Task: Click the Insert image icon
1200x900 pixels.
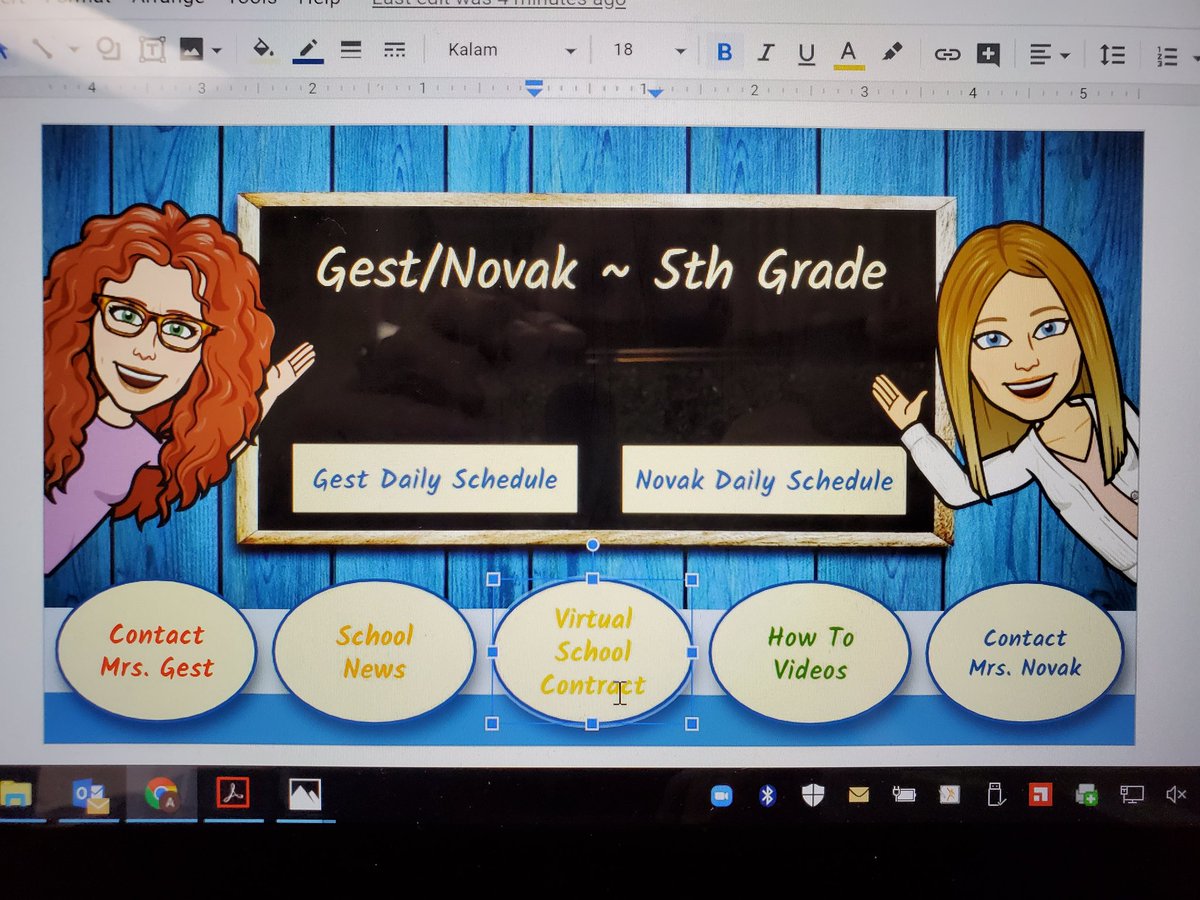Action: (191, 49)
